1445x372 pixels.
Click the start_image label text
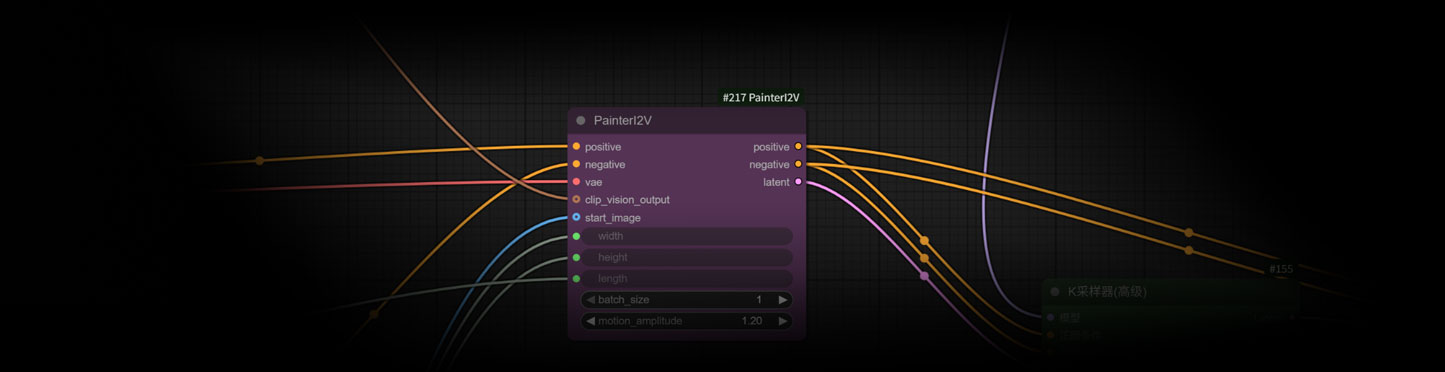[613, 218]
